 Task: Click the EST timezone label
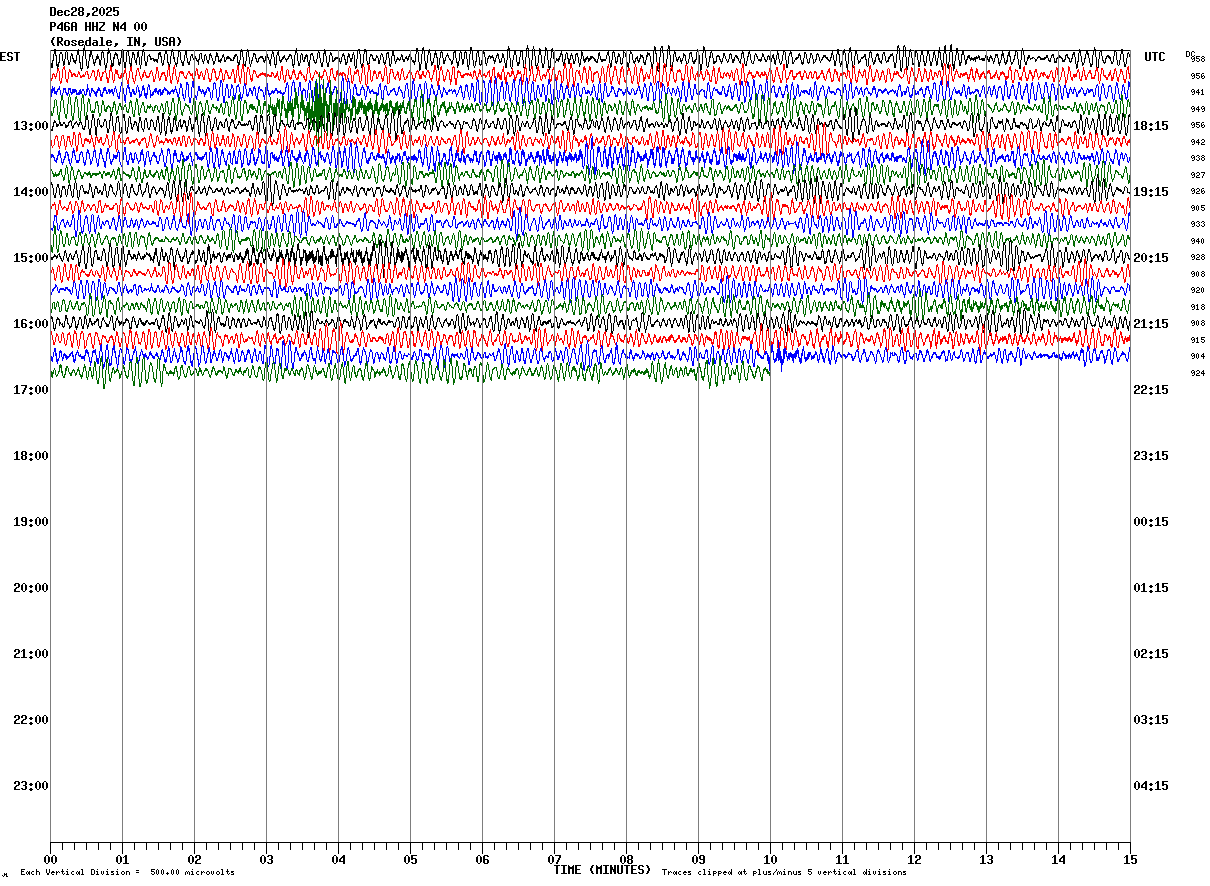coord(10,57)
